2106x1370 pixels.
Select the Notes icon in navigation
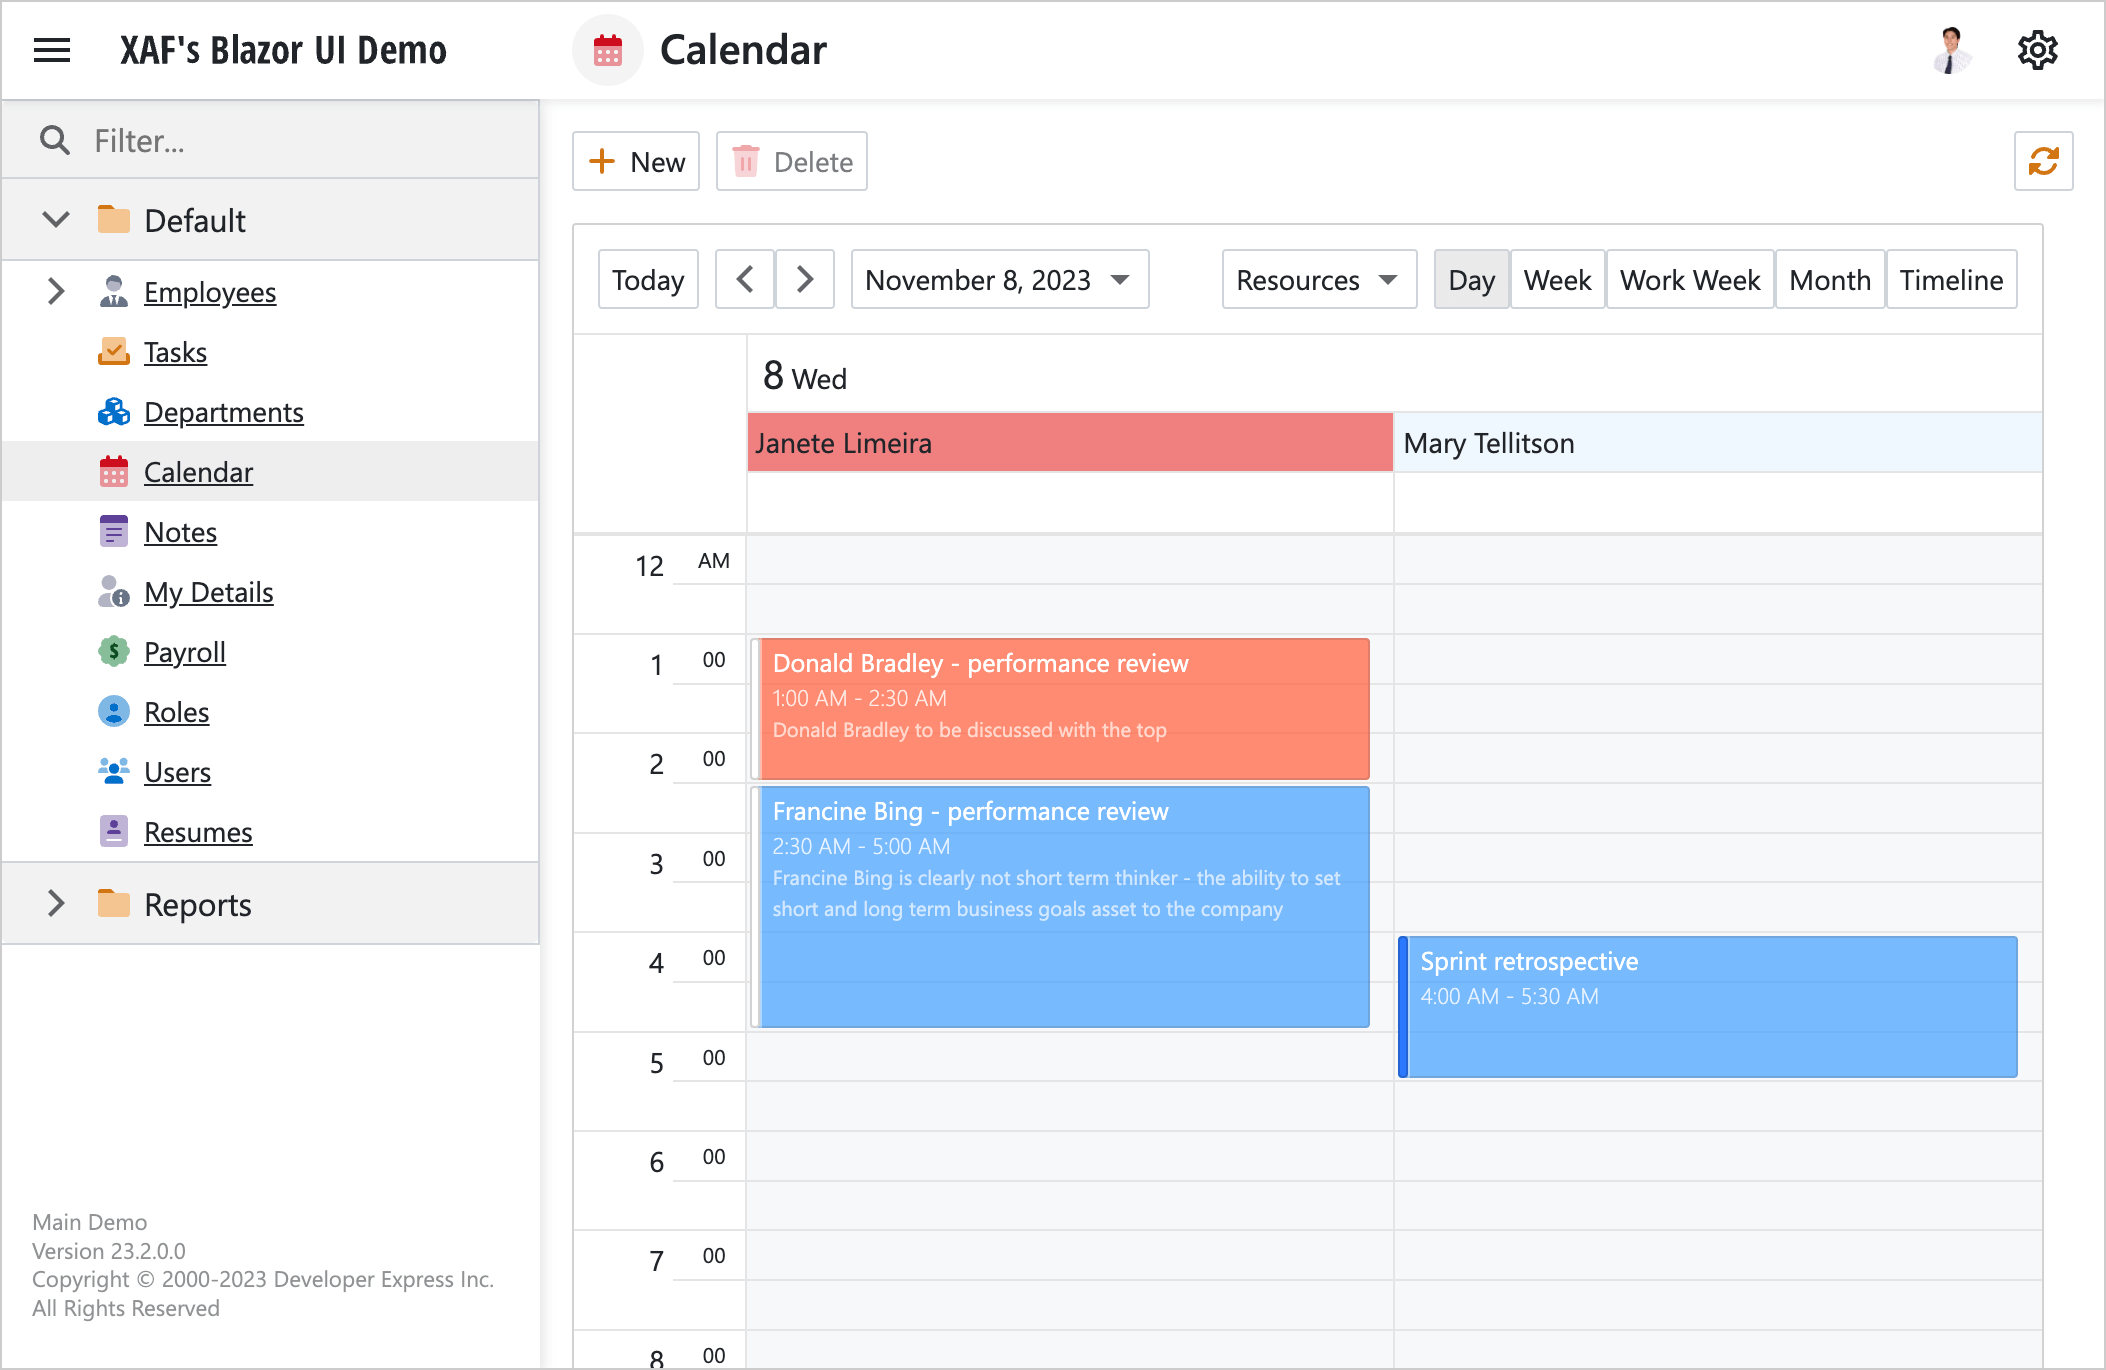pyautogui.click(x=113, y=531)
